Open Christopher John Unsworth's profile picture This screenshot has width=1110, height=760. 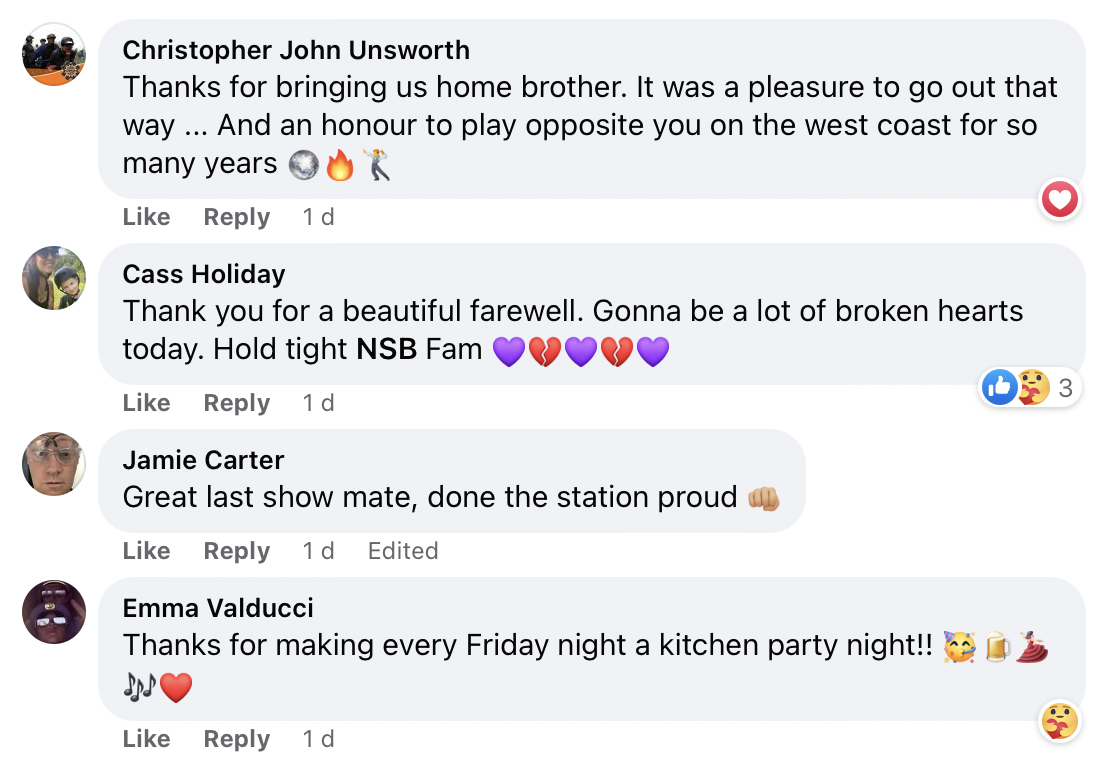[54, 54]
